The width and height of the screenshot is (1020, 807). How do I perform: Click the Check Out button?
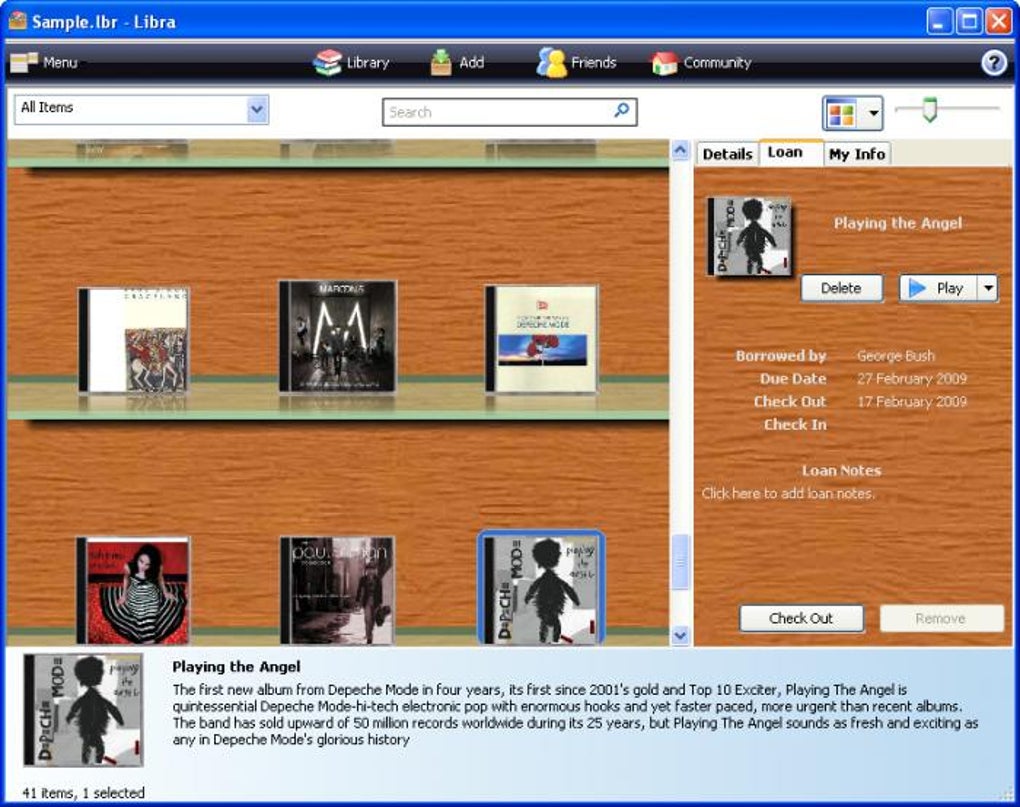(x=801, y=618)
